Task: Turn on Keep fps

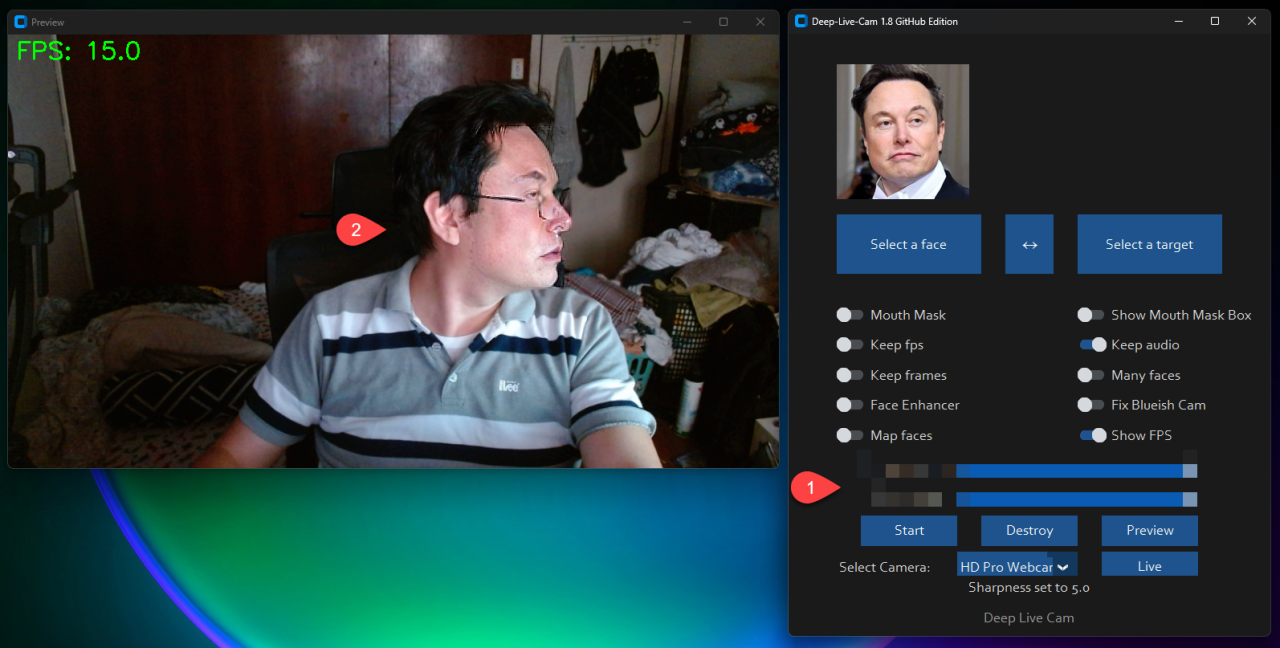Action: 850,345
